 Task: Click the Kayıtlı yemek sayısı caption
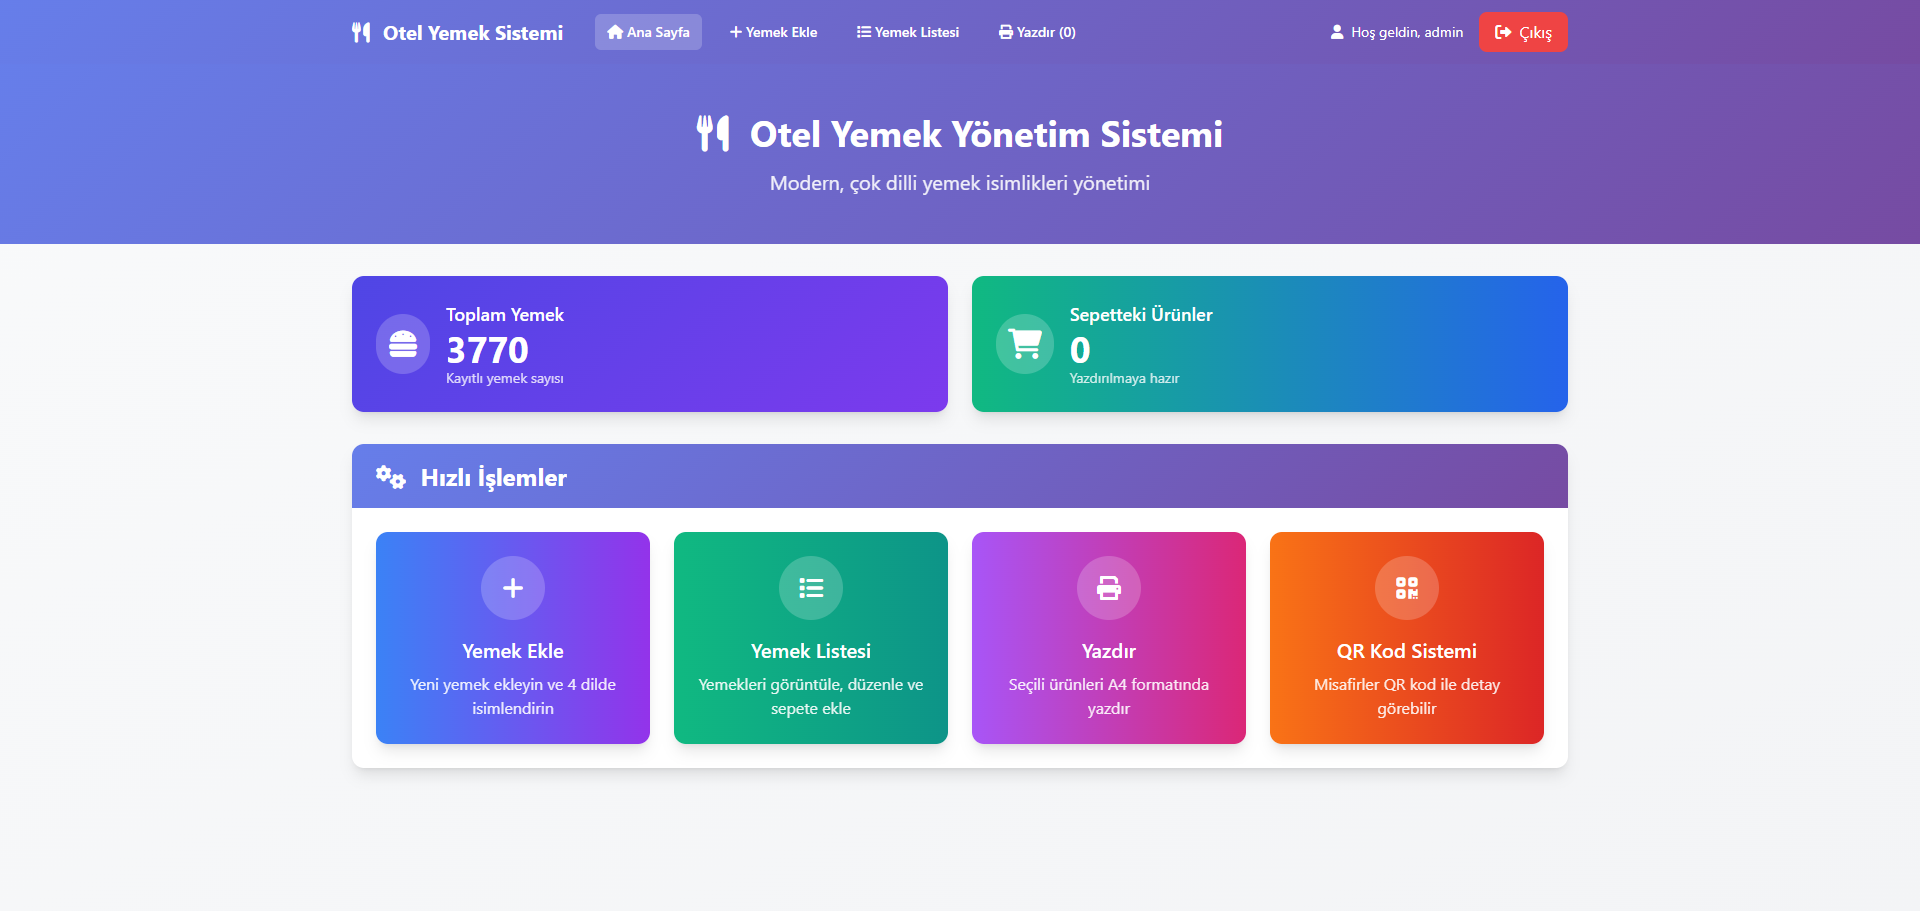[505, 379]
